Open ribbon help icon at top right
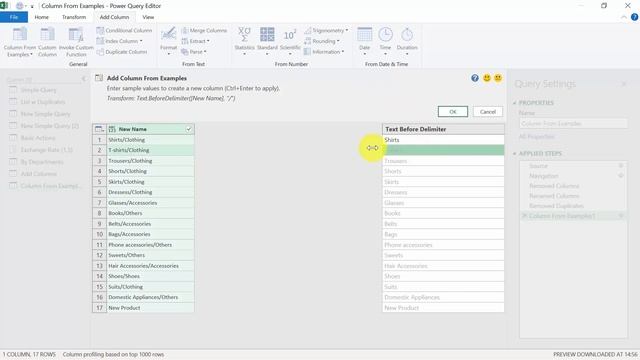 click(634, 17)
